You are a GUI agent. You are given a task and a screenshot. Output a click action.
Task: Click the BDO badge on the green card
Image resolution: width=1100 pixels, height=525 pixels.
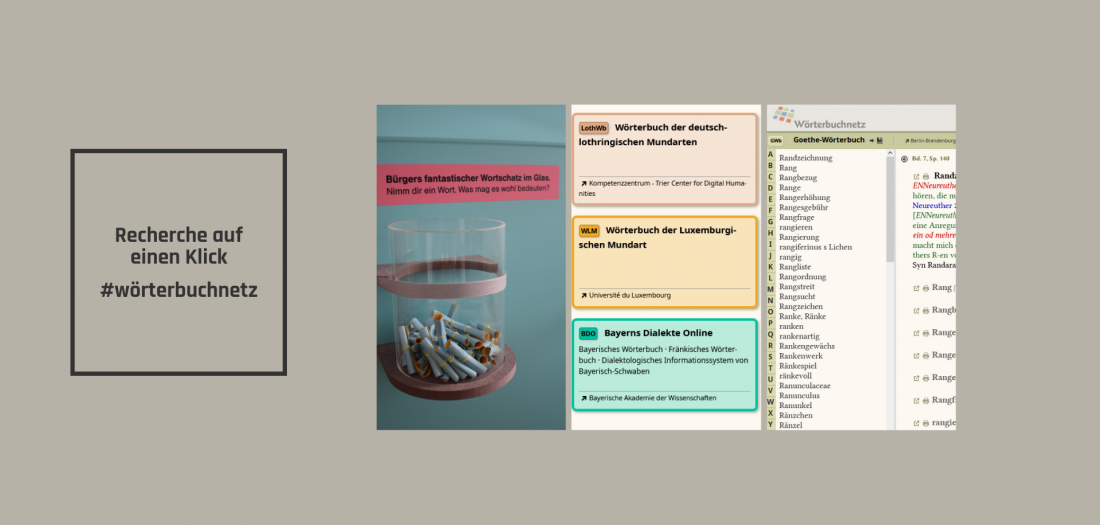point(589,333)
